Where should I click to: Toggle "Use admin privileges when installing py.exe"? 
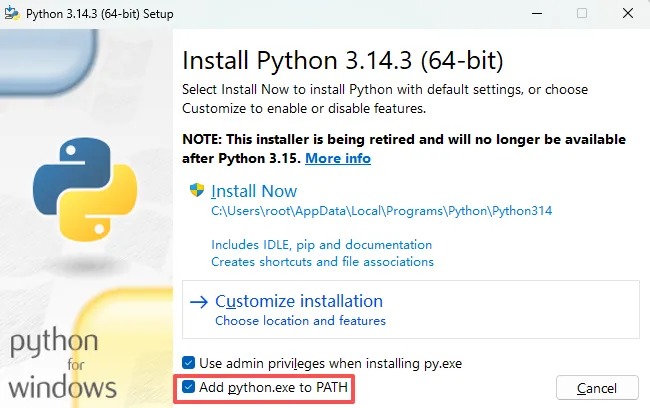[189, 362]
